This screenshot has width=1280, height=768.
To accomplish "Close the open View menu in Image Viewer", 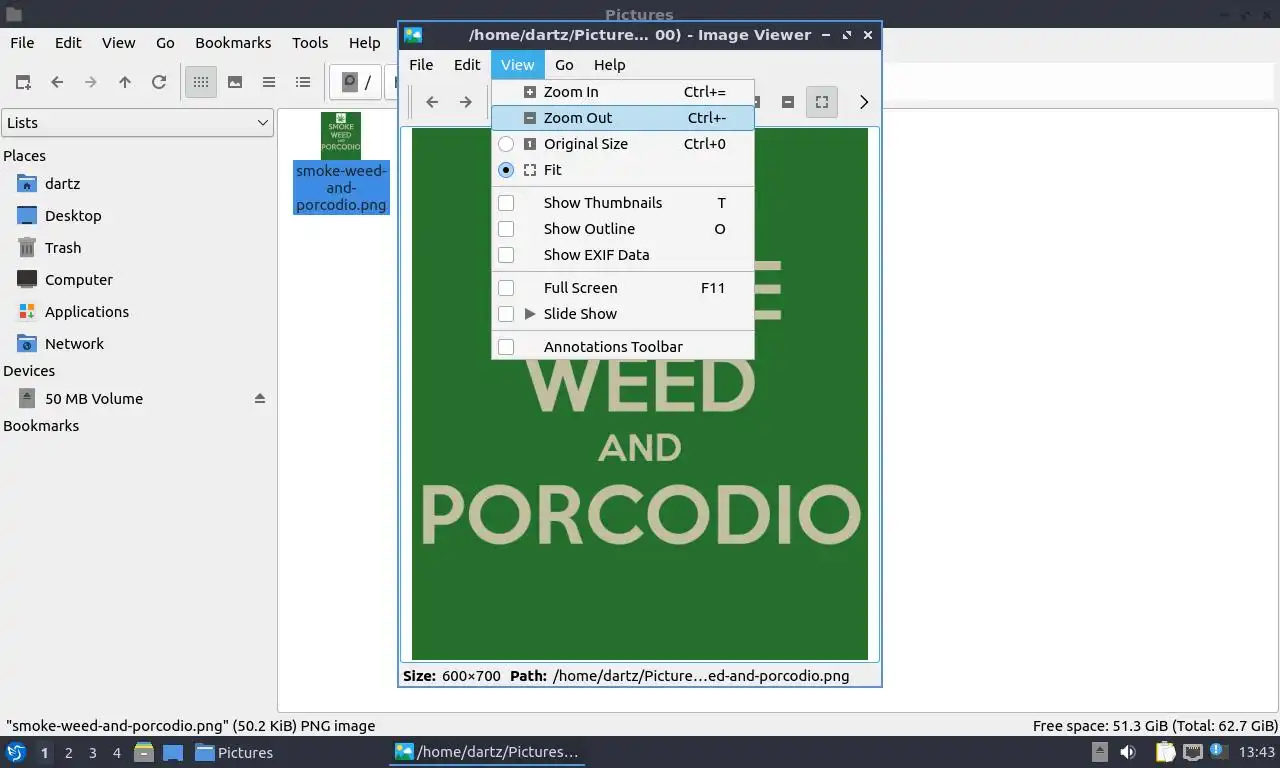I will point(517,65).
